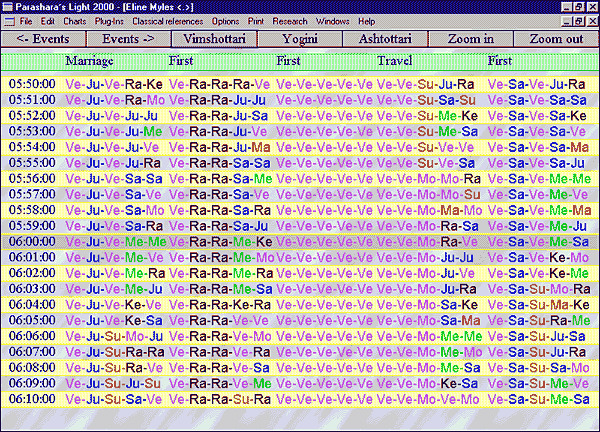The image size is (600, 432).
Task: Click Marriage cell Ve-Ju-Ve-Me-Me at 06:00:00
Action: (116, 241)
